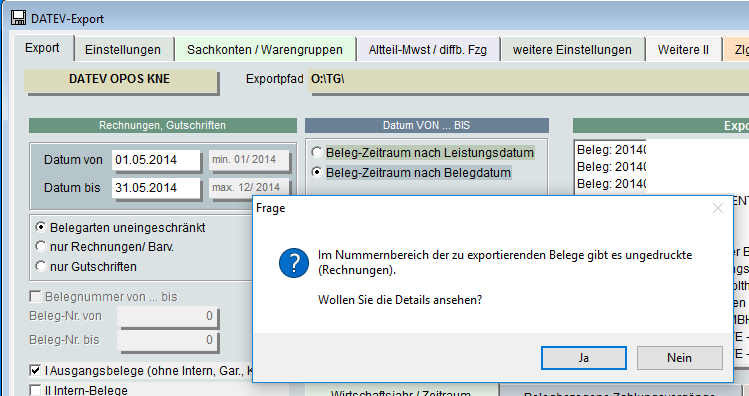Toggle the I Ausgangsbelege checkbox
This screenshot has width=749, height=396.
point(35,370)
